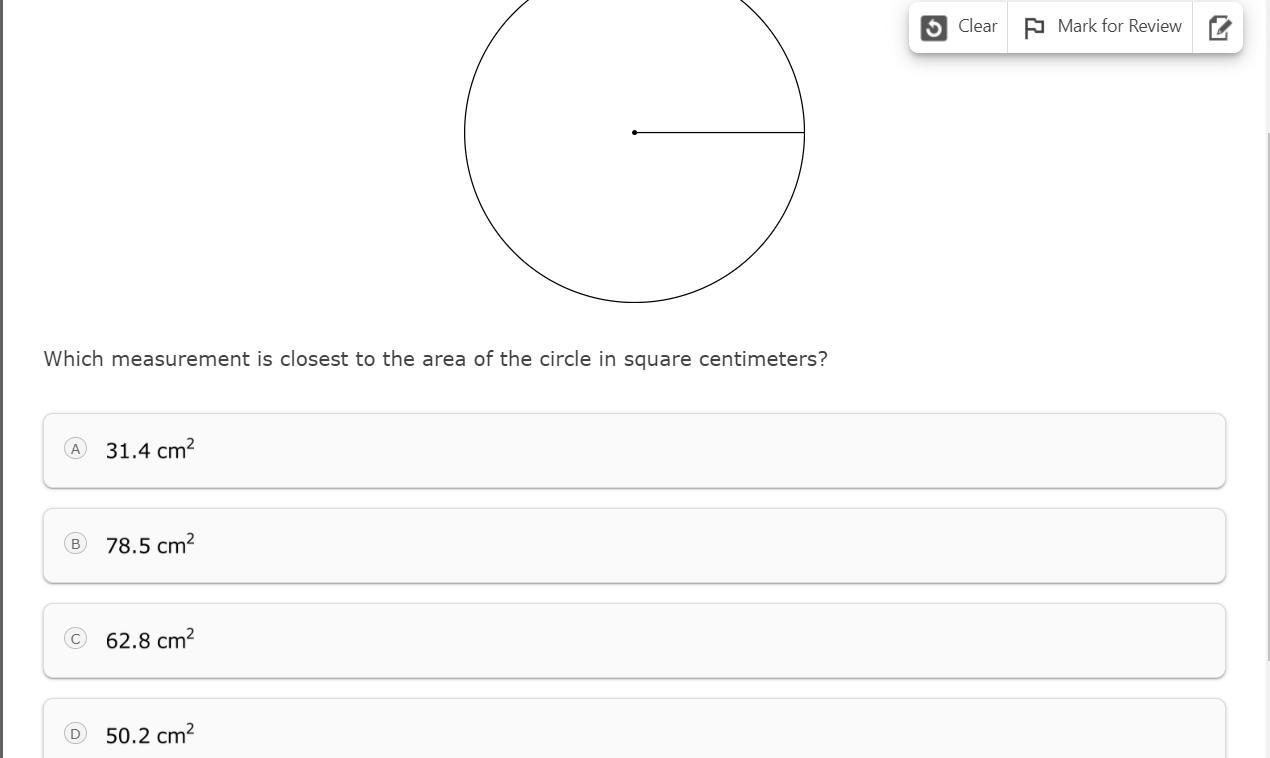Select answer option 31.4 cm²
The height and width of the screenshot is (758, 1270).
(x=150, y=450)
